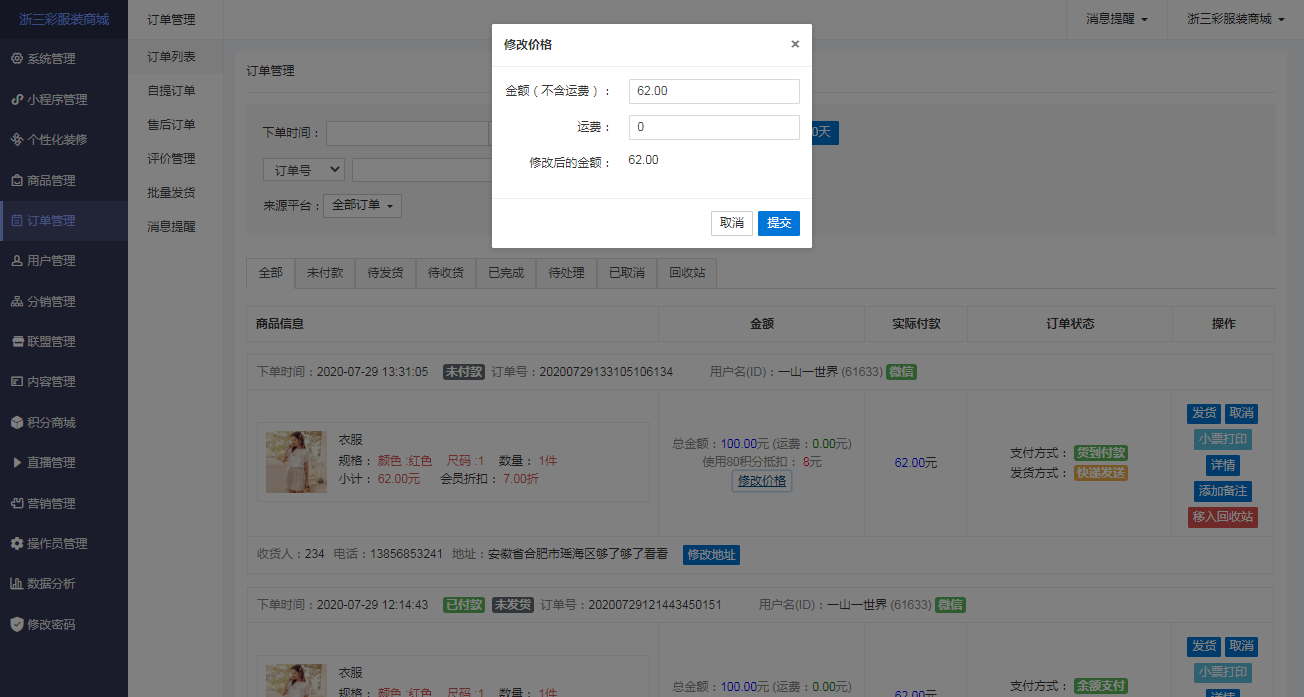Open the 订单号 search type select
The height and width of the screenshot is (697, 1304).
coord(303,170)
